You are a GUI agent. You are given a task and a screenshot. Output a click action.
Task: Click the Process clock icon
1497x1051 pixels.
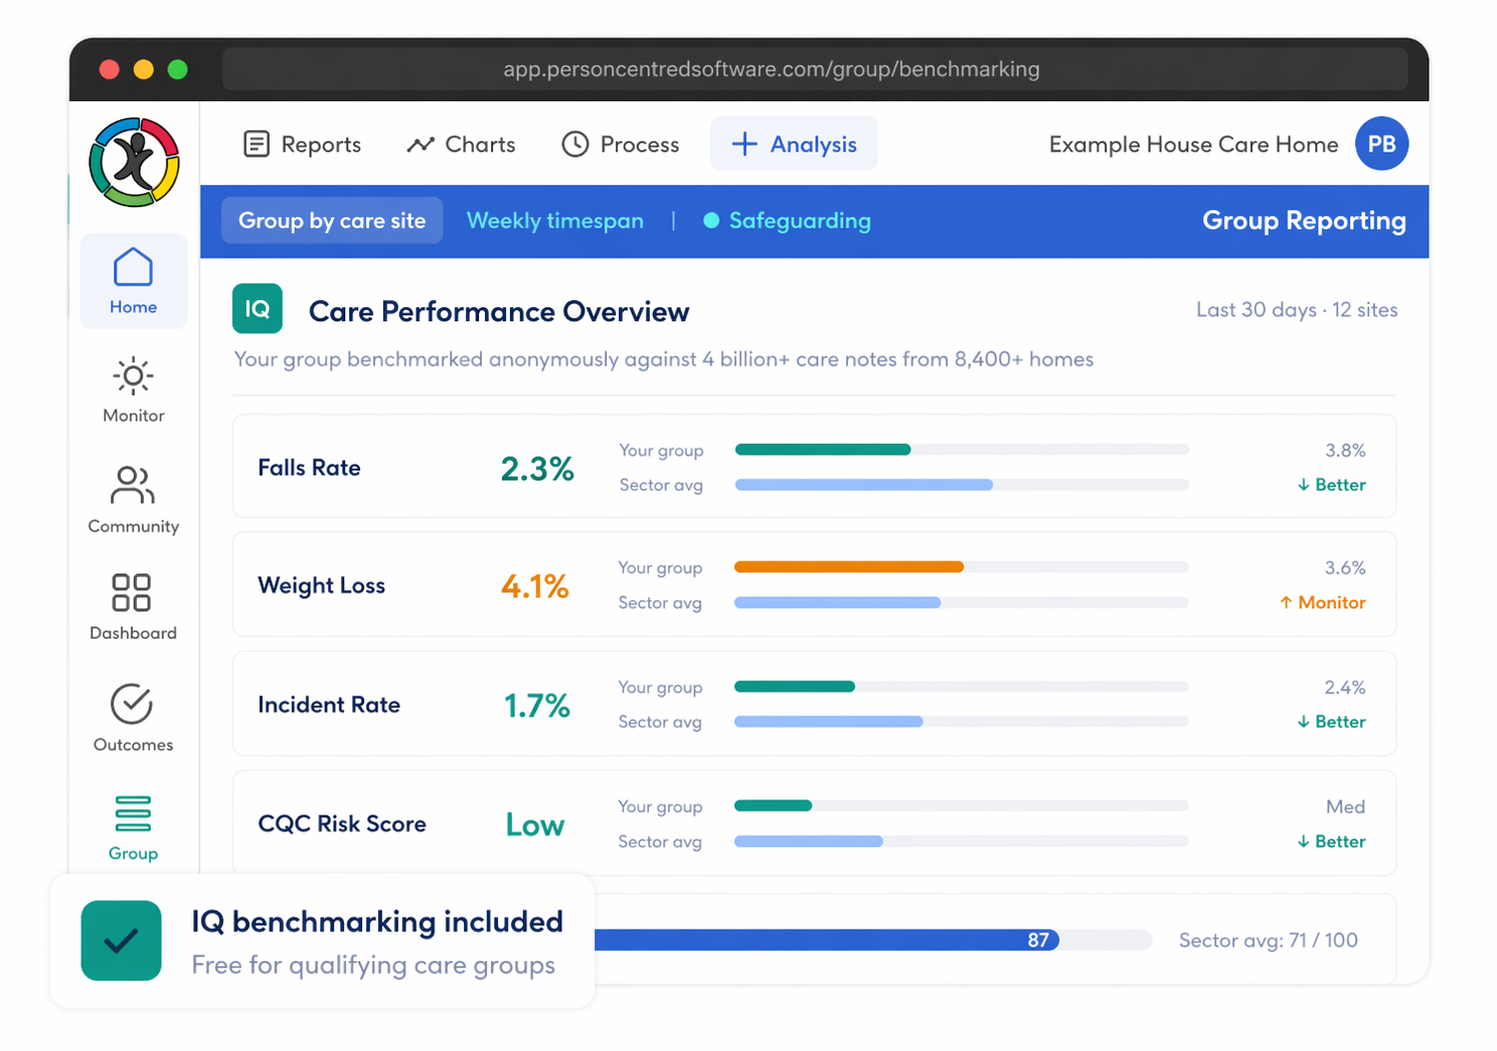click(575, 144)
